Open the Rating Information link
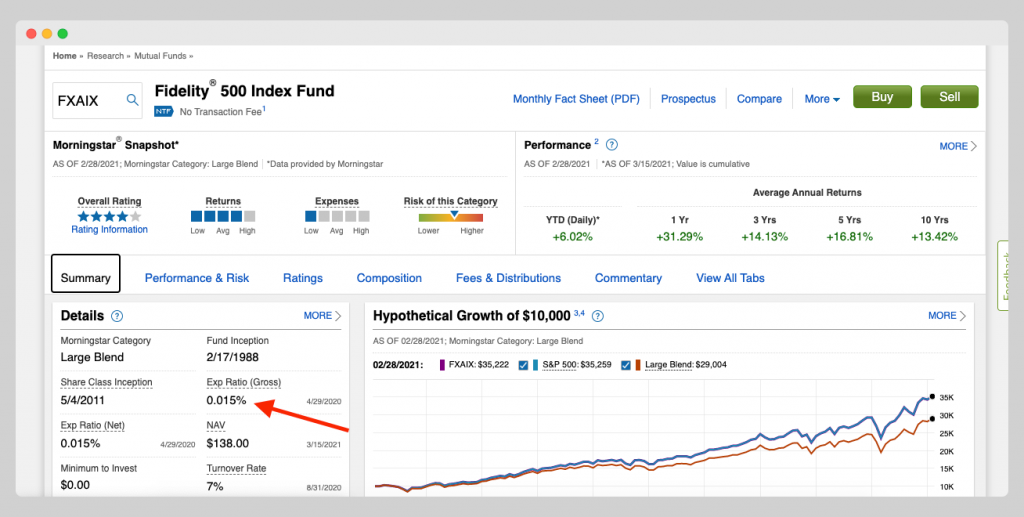This screenshot has width=1024, height=517. [x=109, y=230]
